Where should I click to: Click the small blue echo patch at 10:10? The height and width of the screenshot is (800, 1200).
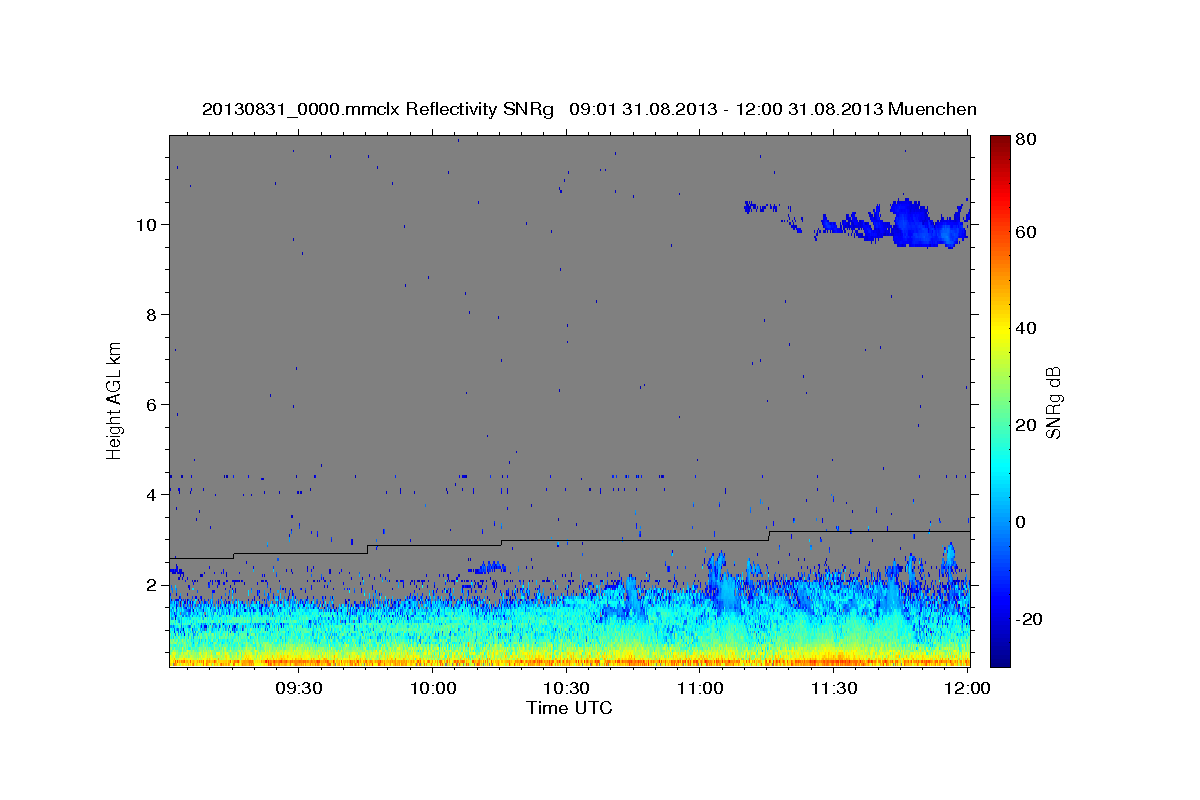(x=490, y=567)
